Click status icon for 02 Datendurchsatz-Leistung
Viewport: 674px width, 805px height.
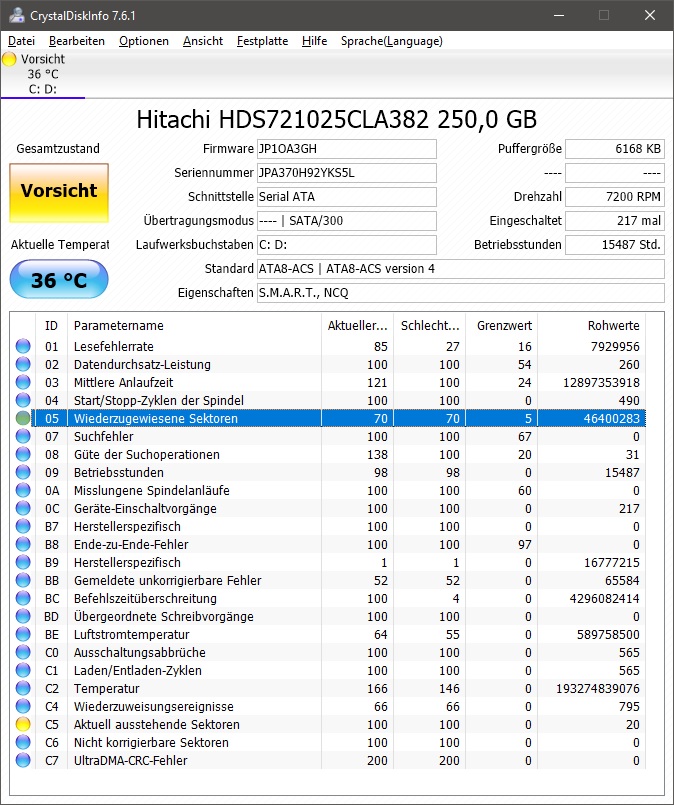click(23, 364)
